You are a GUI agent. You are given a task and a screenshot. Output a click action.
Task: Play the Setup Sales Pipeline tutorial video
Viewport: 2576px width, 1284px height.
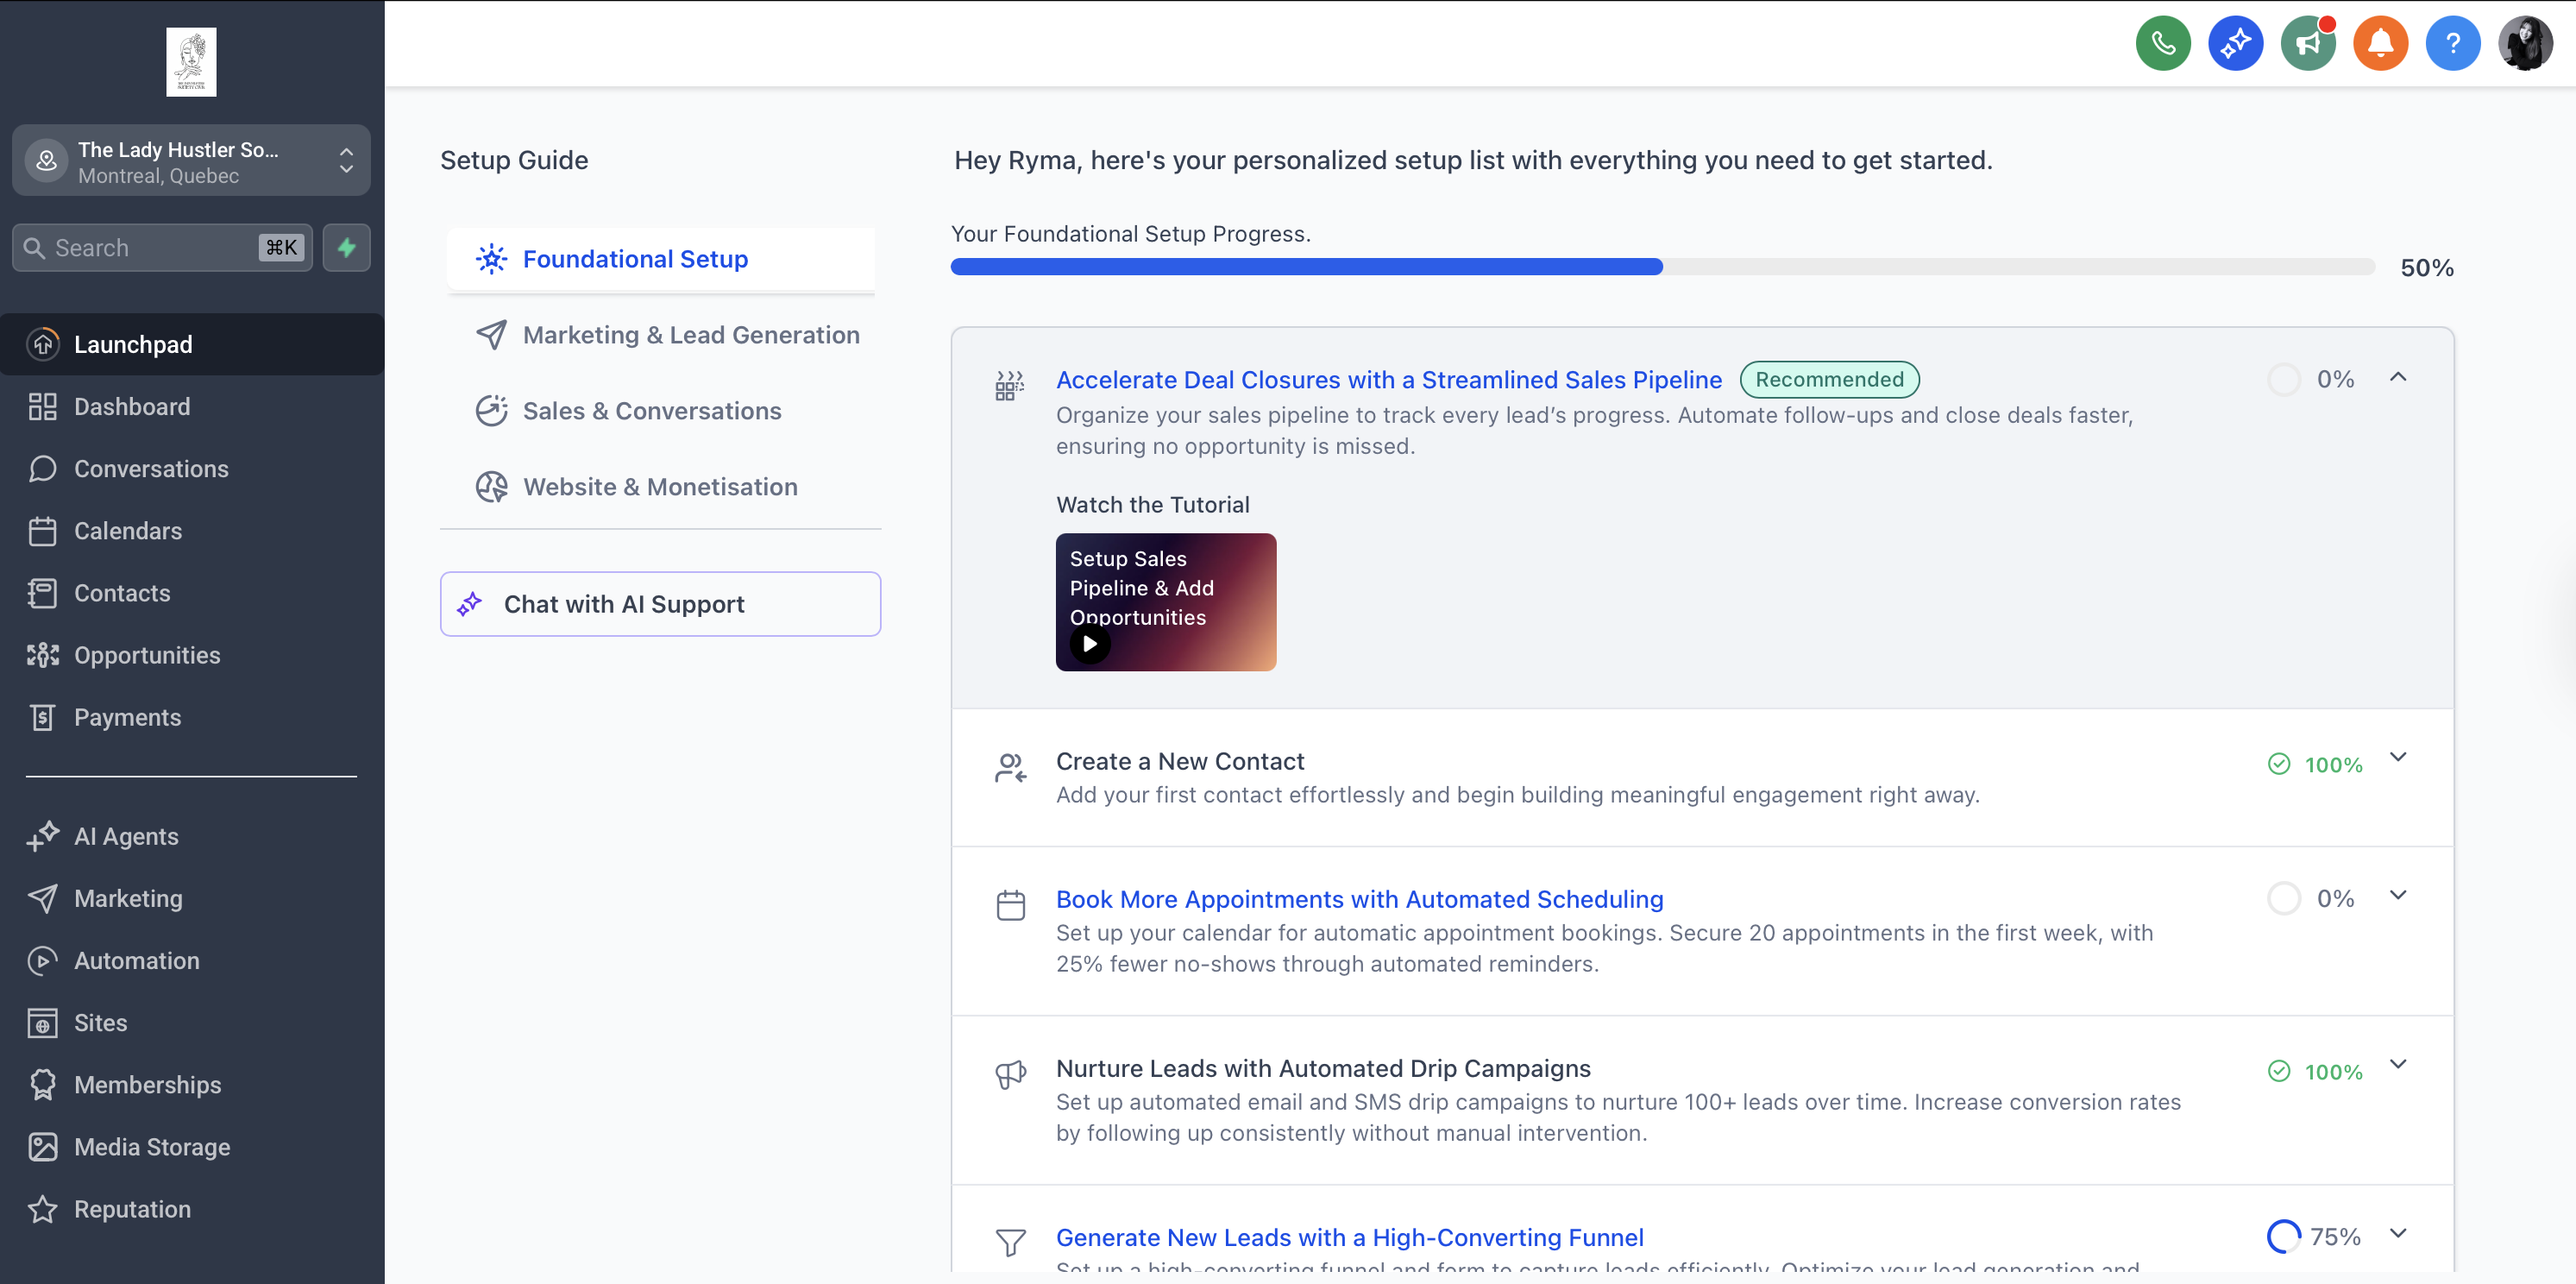(1090, 643)
